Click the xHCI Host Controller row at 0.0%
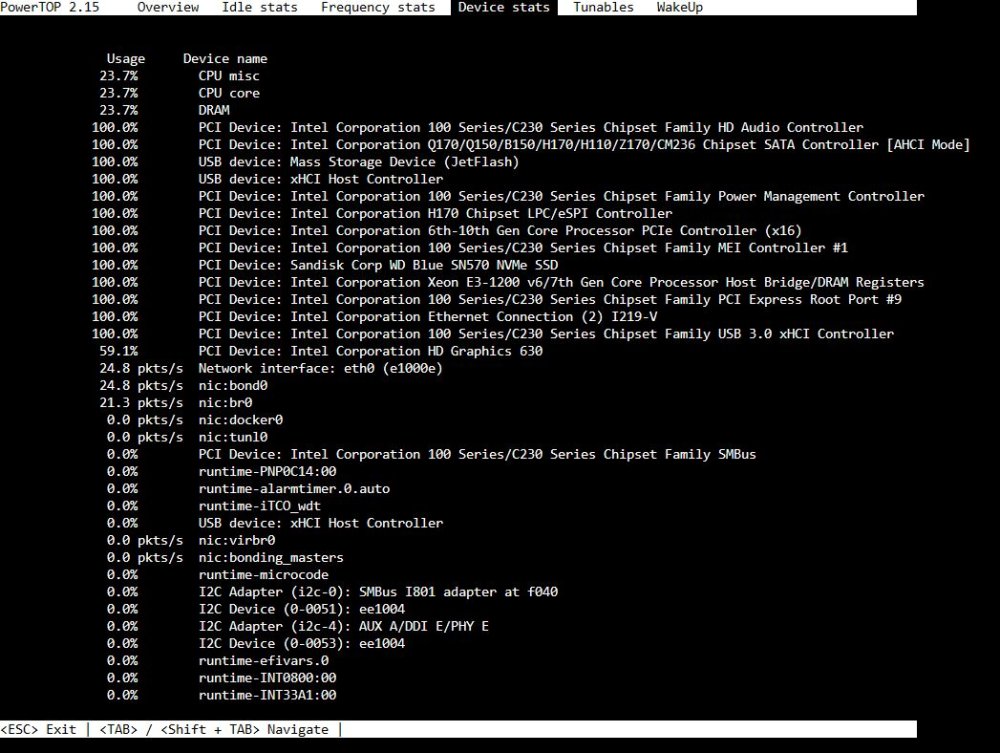Viewport: 1000px width, 753px height. point(275,523)
